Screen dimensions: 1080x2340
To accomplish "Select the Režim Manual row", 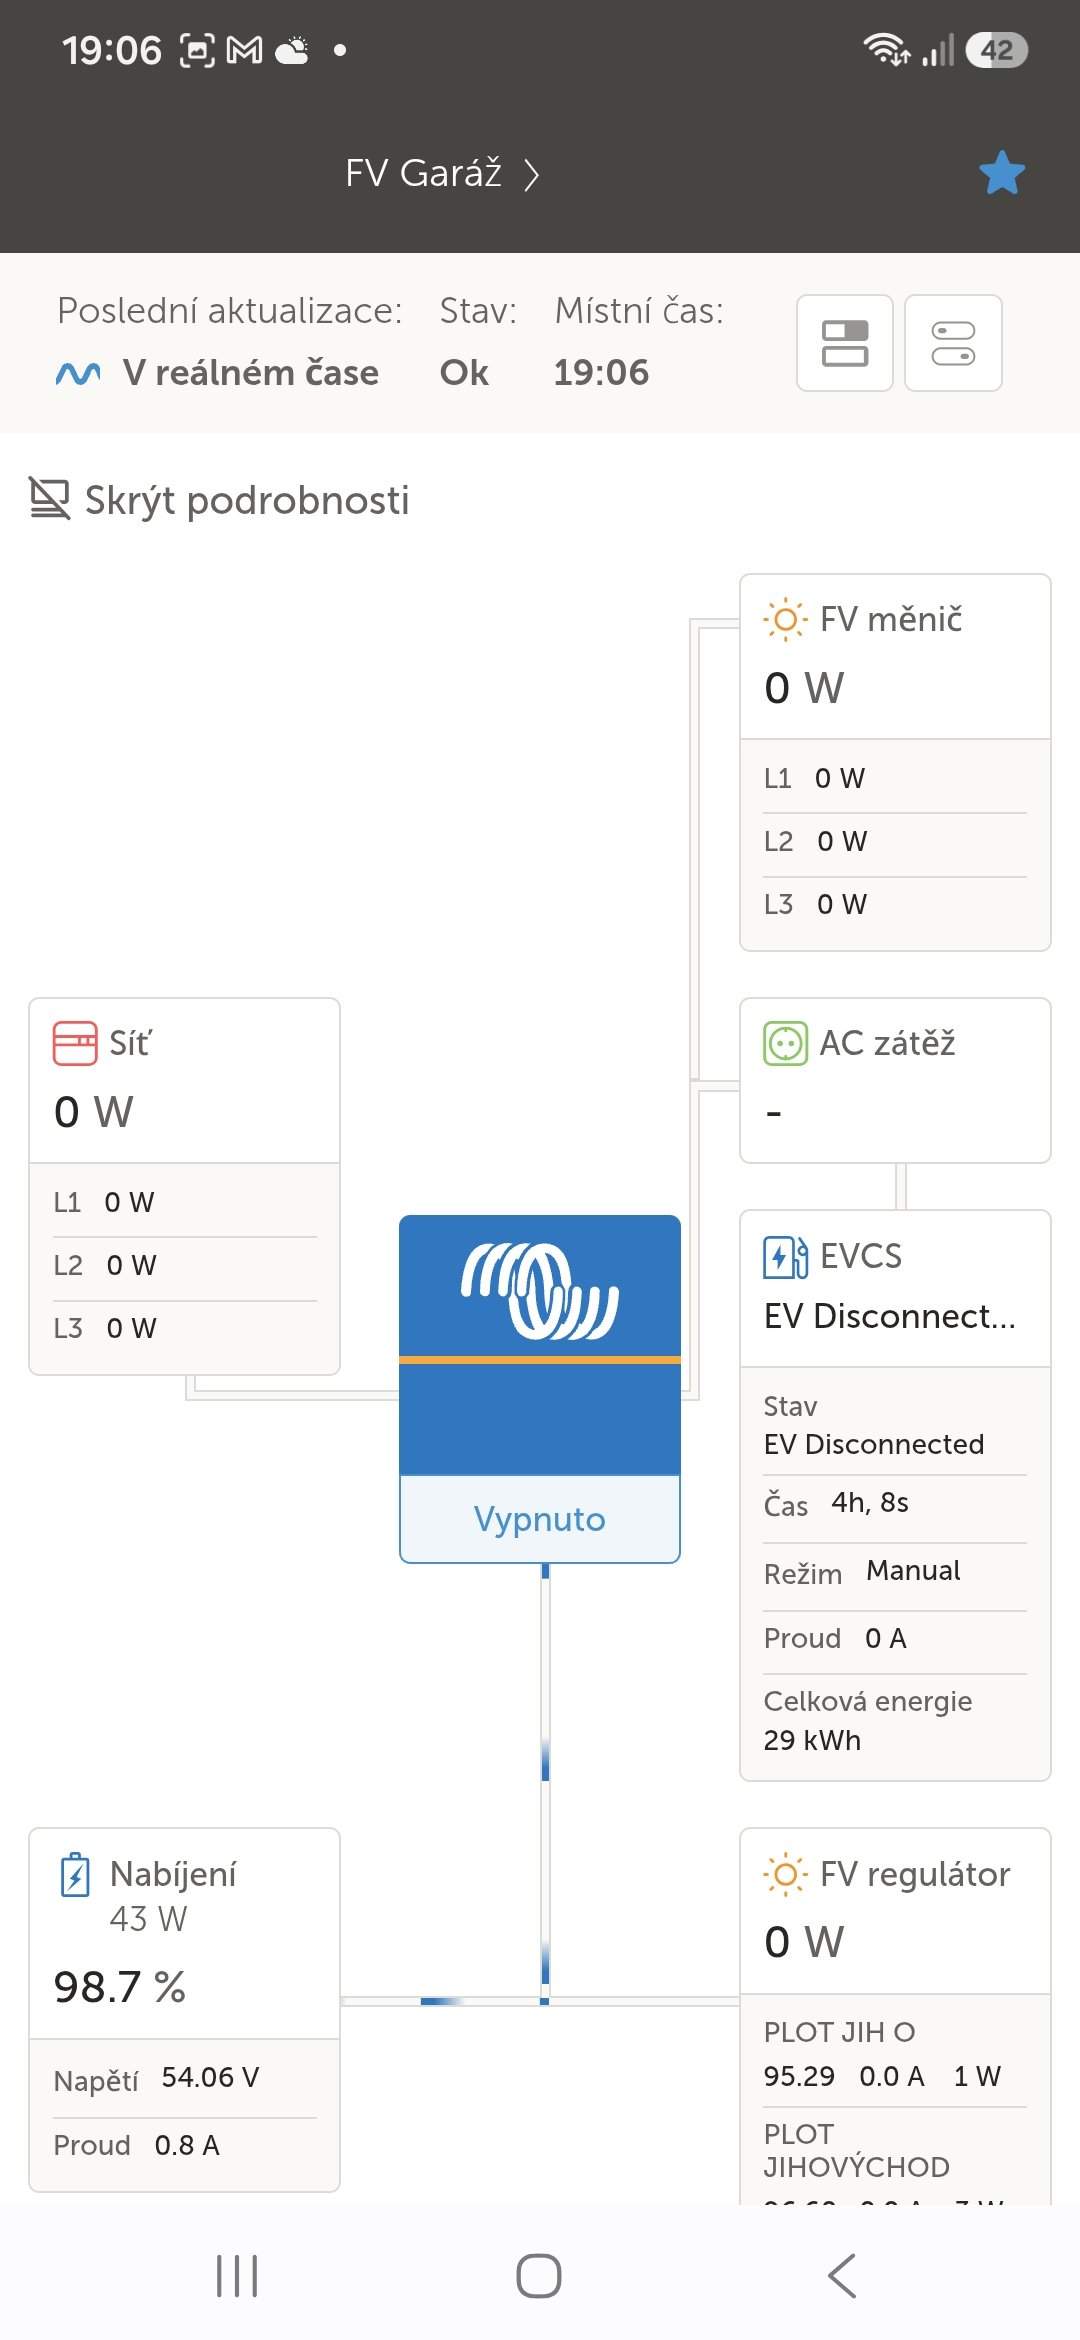I will [x=895, y=1573].
